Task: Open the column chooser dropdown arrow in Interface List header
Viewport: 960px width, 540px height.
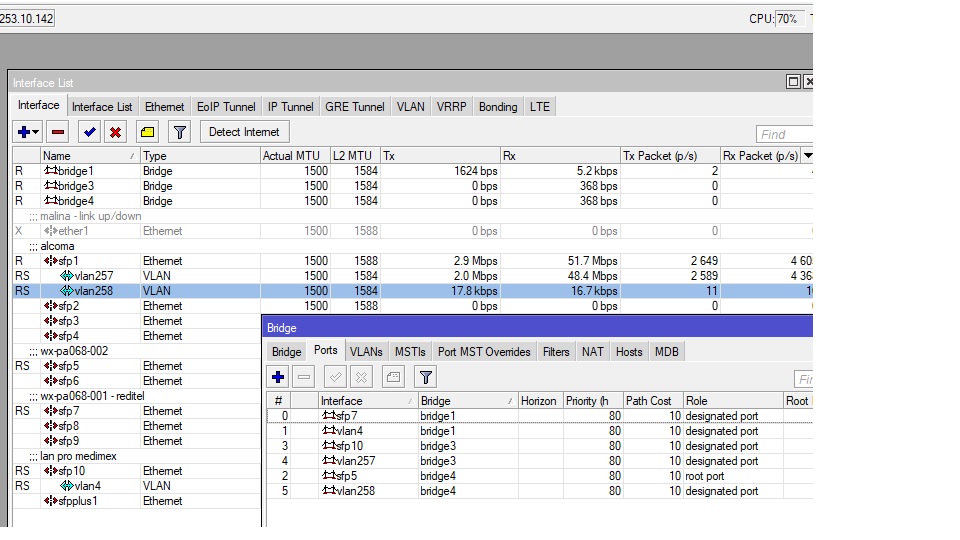Action: (x=808, y=156)
